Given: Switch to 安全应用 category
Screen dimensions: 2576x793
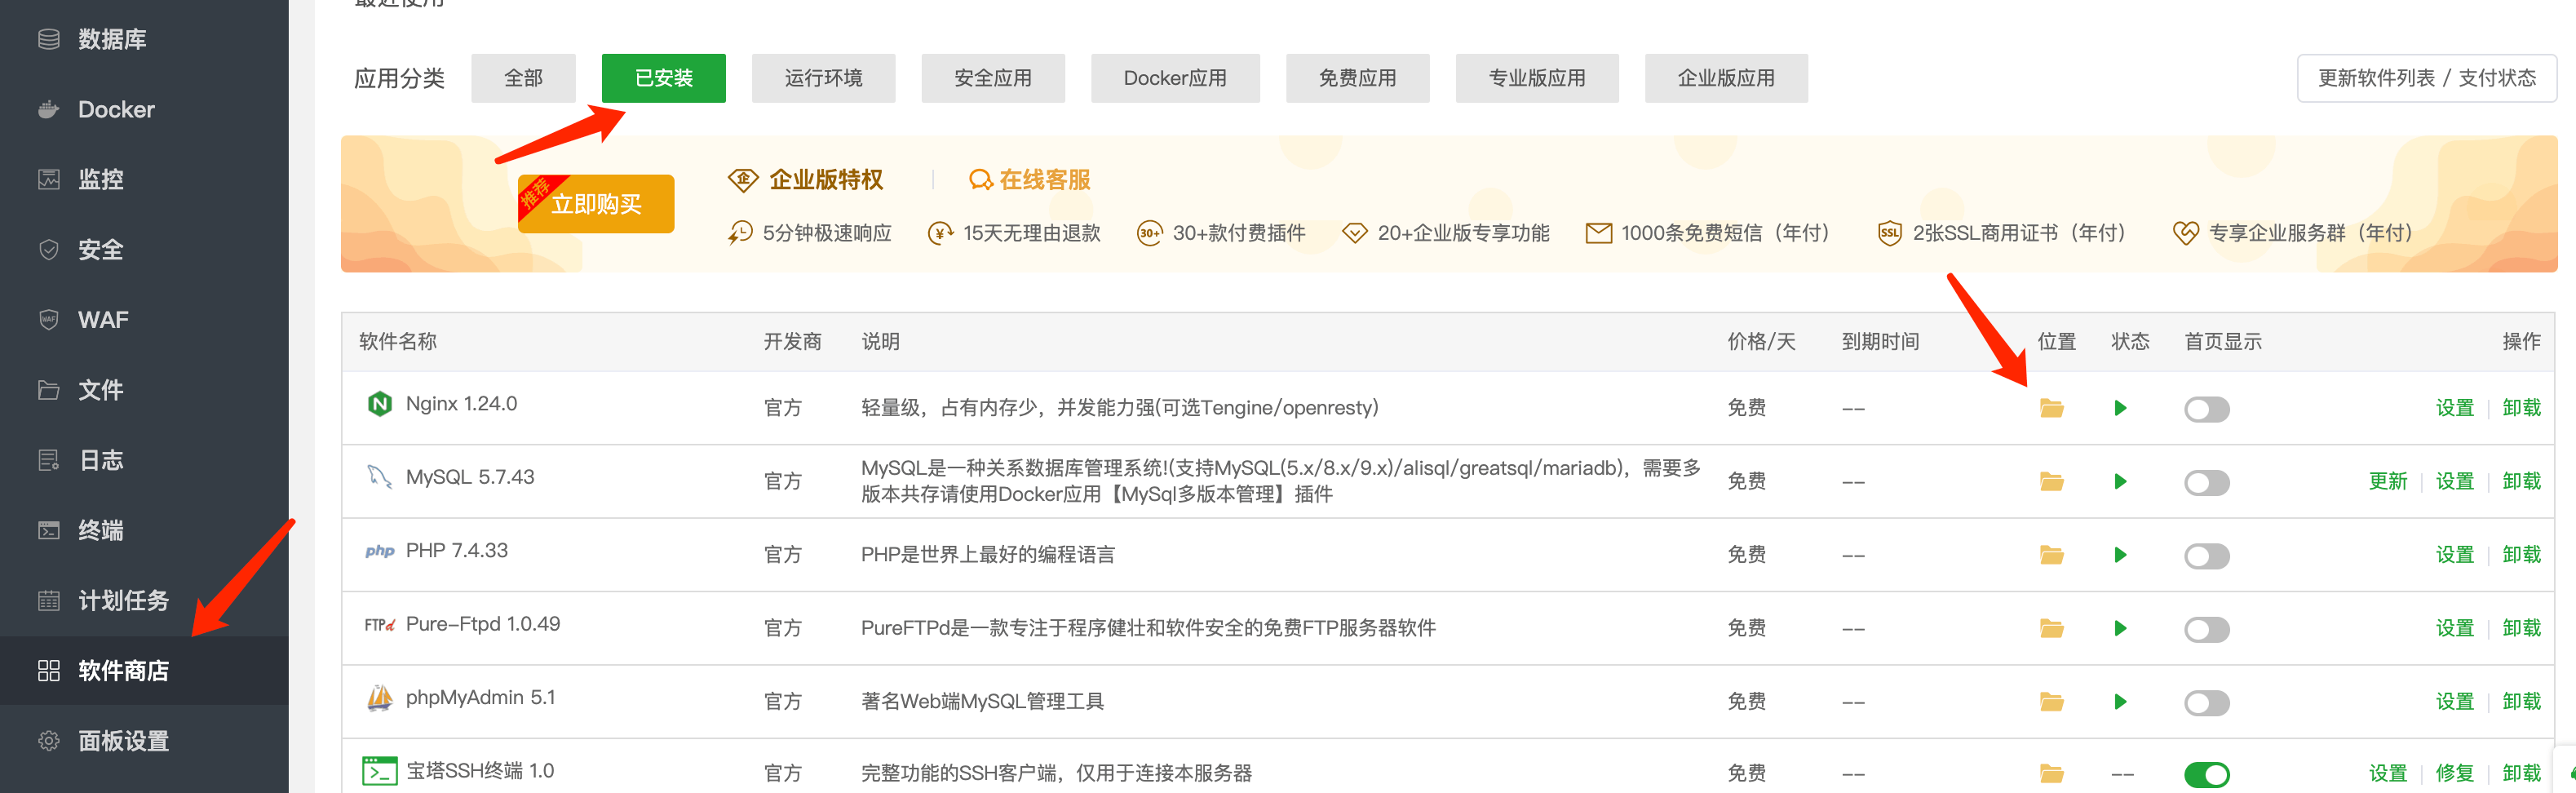Looking at the screenshot, I should [x=992, y=78].
